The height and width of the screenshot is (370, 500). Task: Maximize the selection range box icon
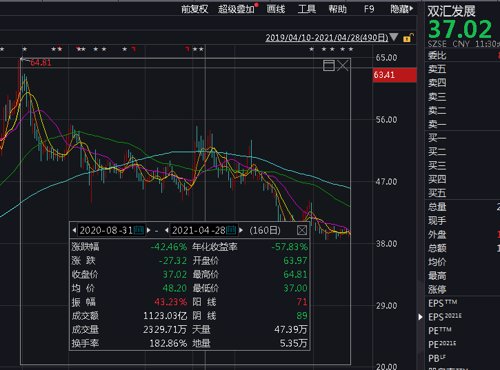coord(329,65)
